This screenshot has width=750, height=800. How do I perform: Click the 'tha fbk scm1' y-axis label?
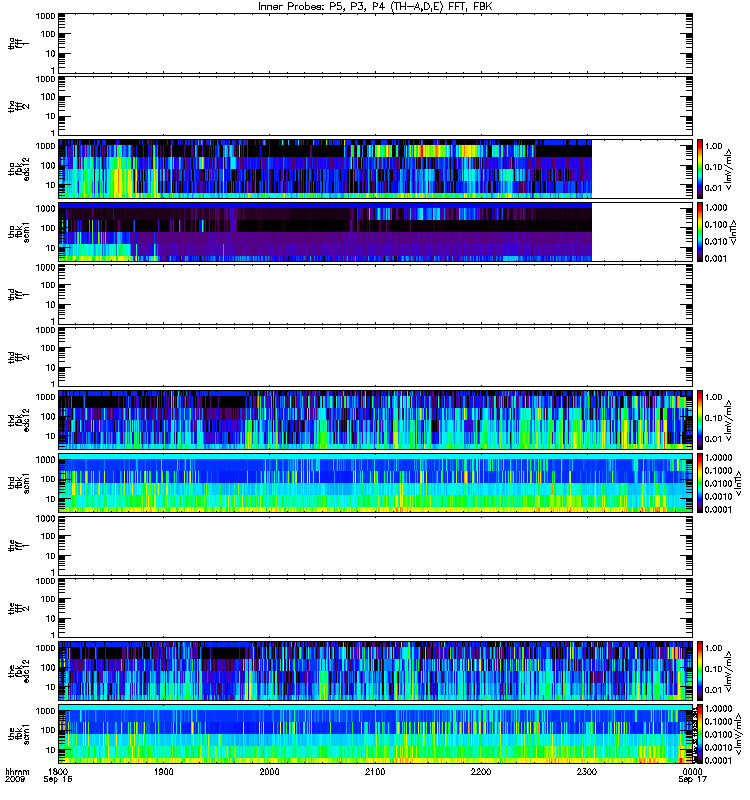pos(18,231)
